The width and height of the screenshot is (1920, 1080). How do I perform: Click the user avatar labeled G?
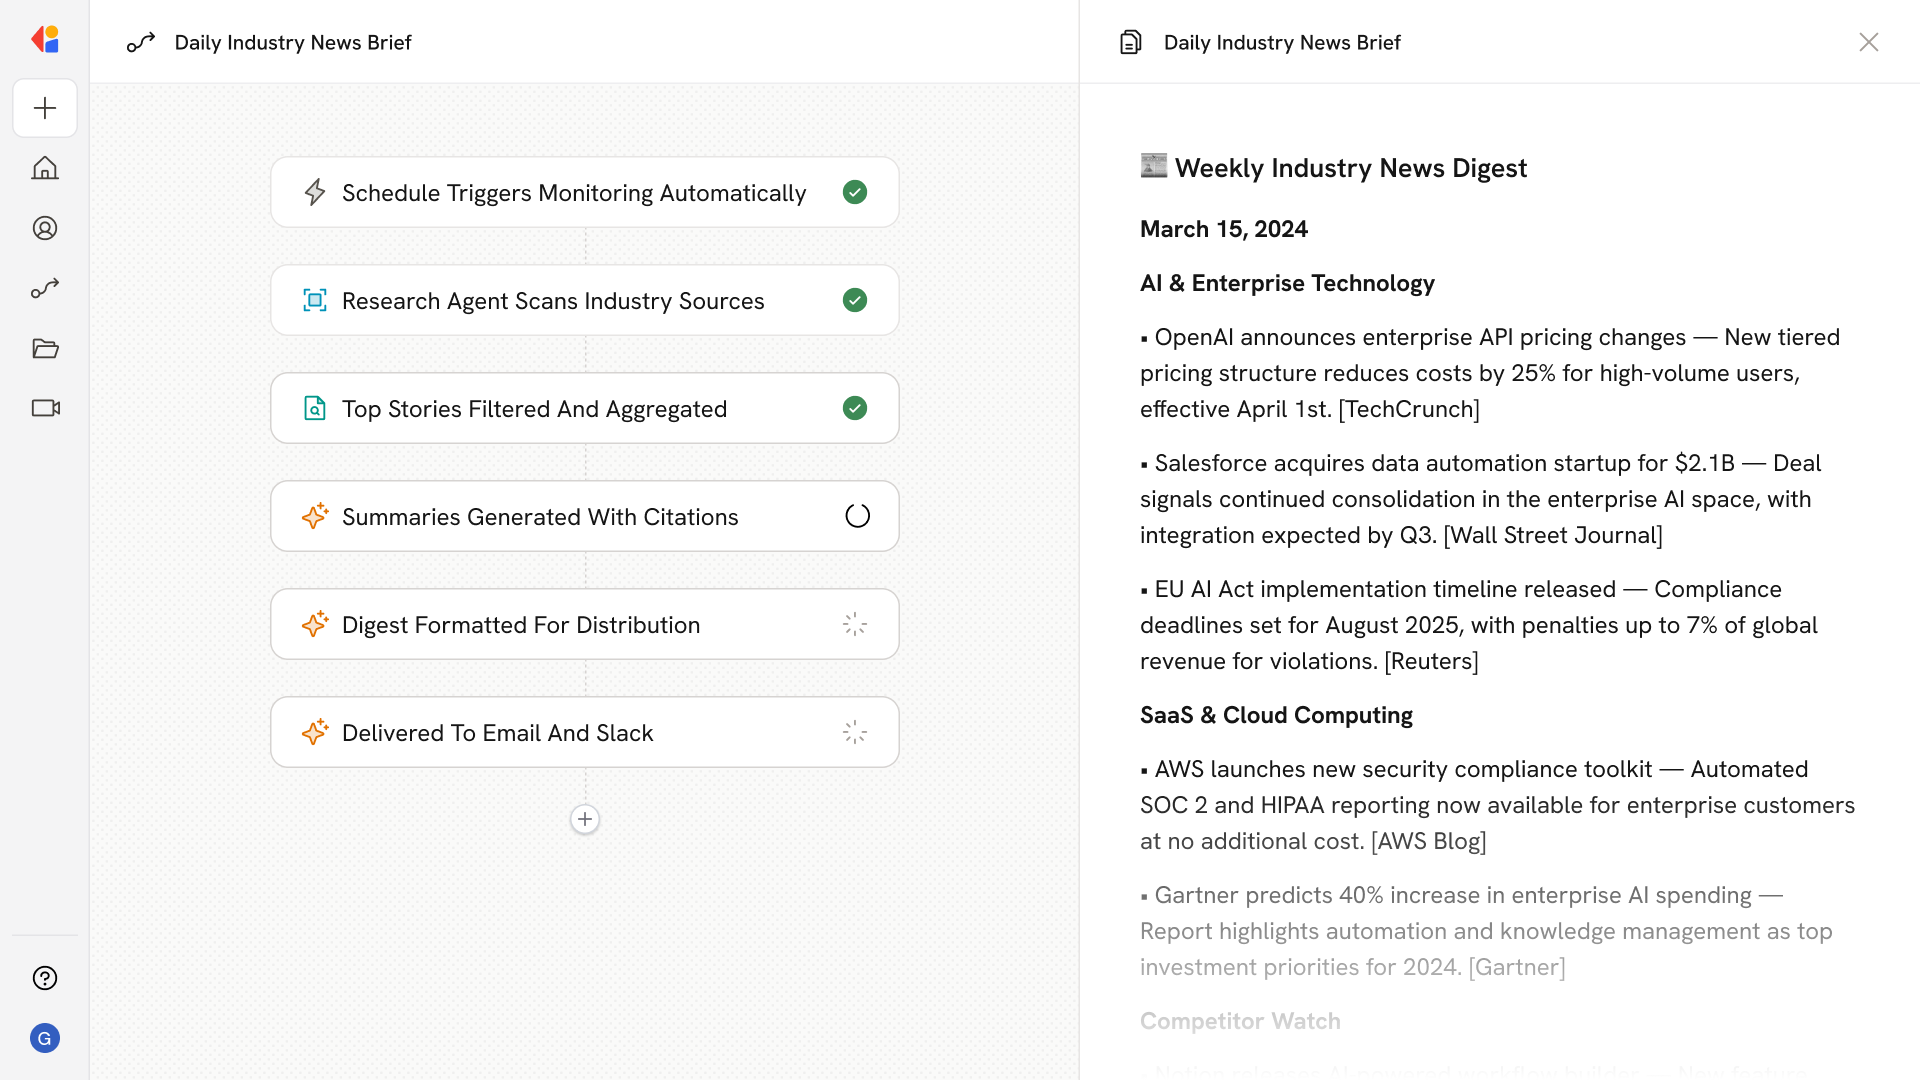coord(45,1038)
